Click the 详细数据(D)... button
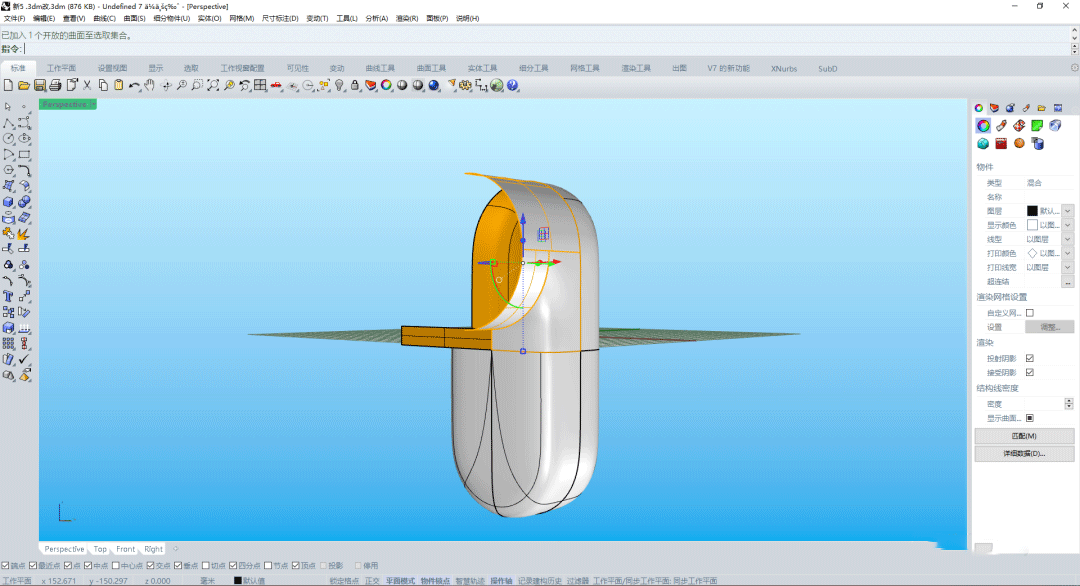 coord(1024,453)
